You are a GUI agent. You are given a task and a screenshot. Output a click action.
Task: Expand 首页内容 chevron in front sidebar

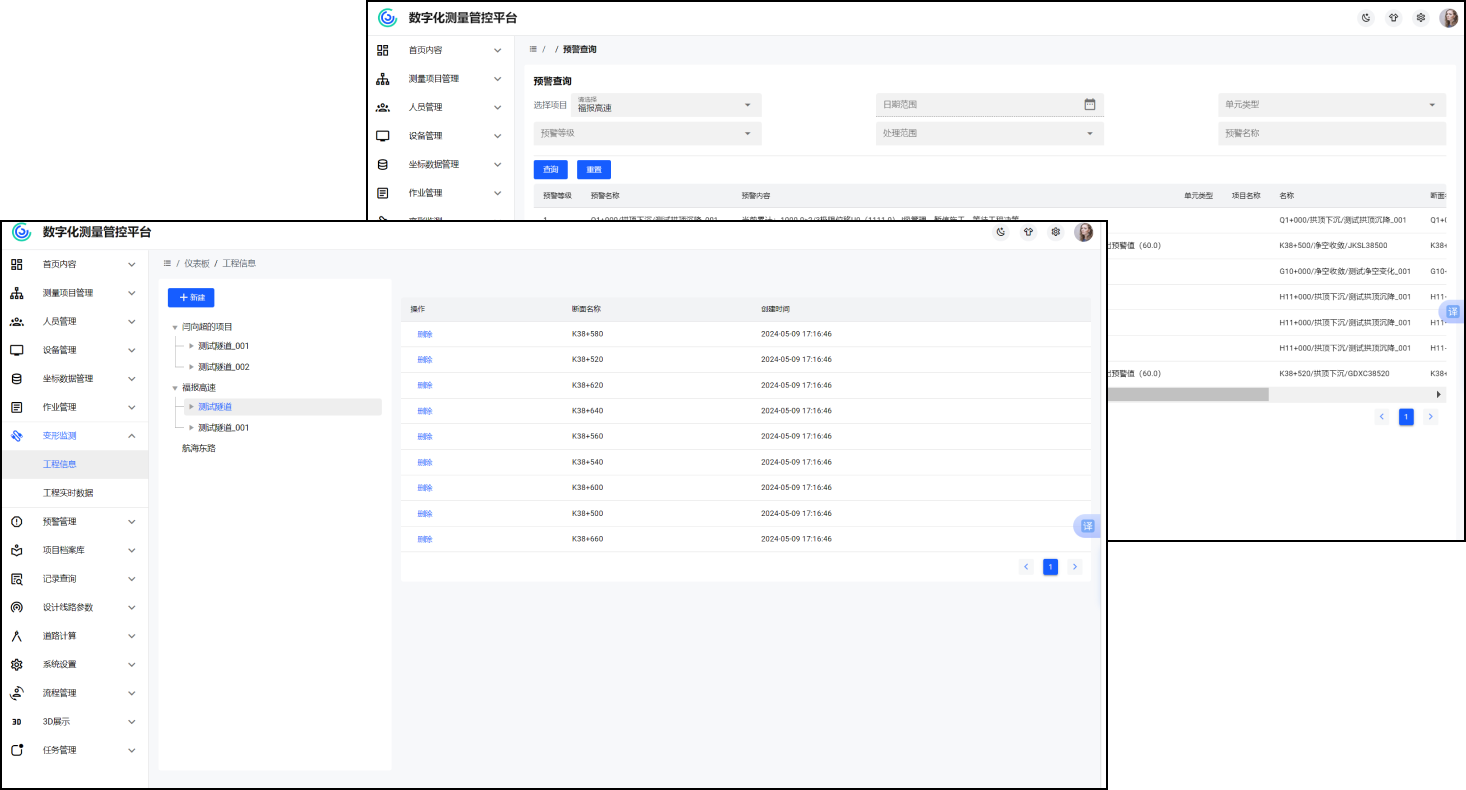132,265
